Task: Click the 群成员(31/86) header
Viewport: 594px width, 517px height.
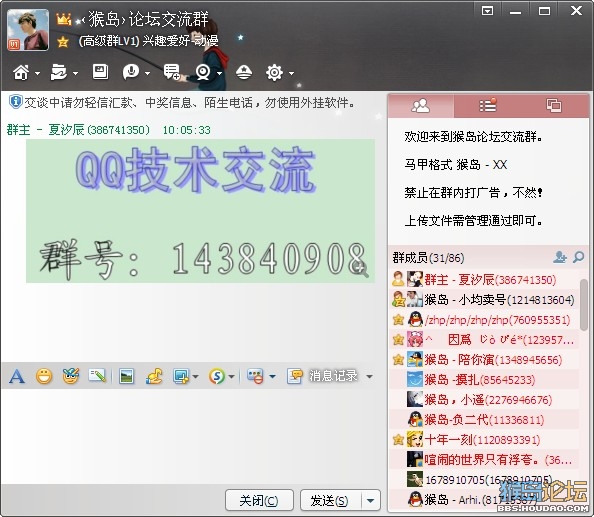Action: [x=428, y=258]
